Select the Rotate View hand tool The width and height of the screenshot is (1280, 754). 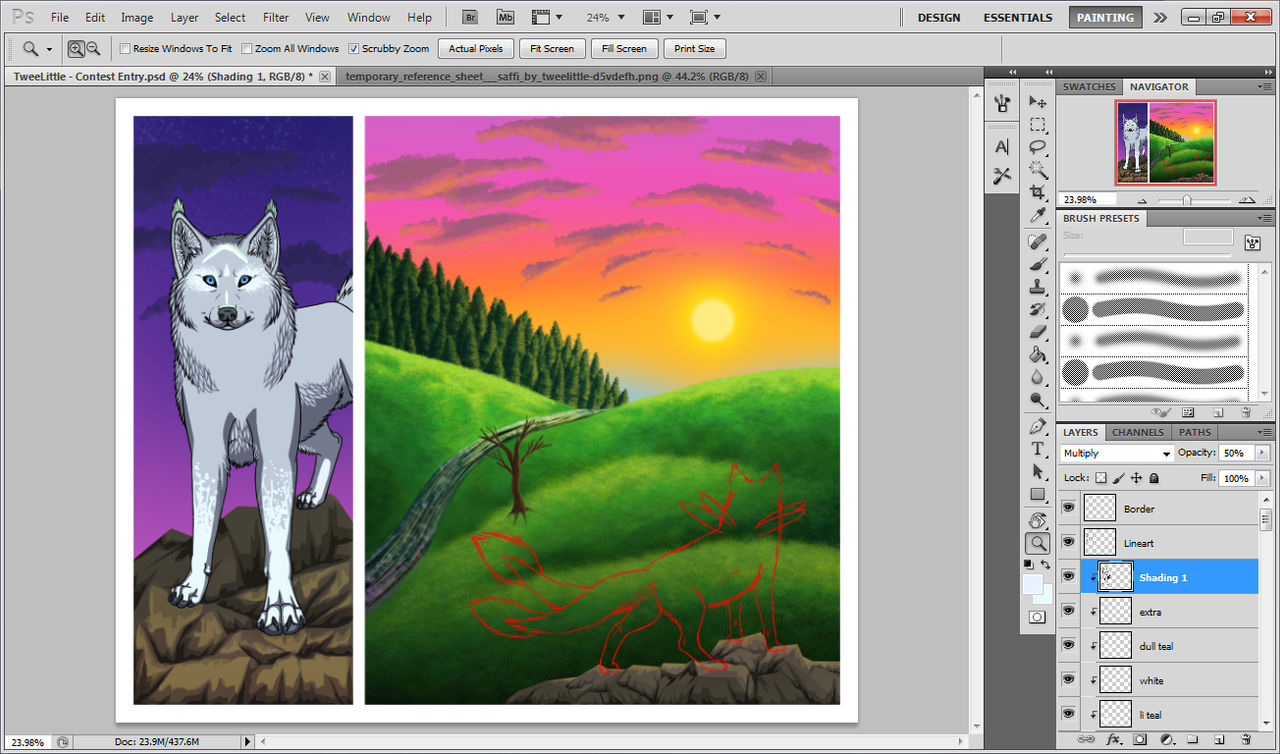1038,520
